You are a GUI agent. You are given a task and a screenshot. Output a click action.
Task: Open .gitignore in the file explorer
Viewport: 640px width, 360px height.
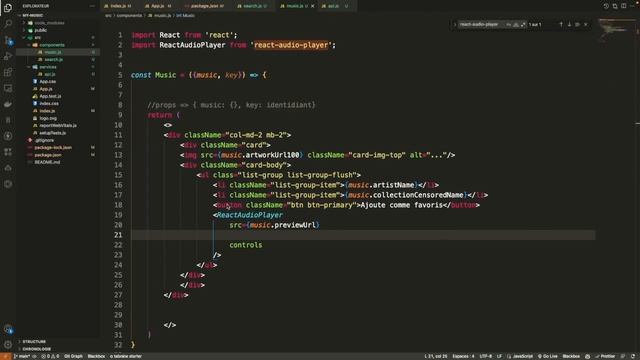pos(57,140)
